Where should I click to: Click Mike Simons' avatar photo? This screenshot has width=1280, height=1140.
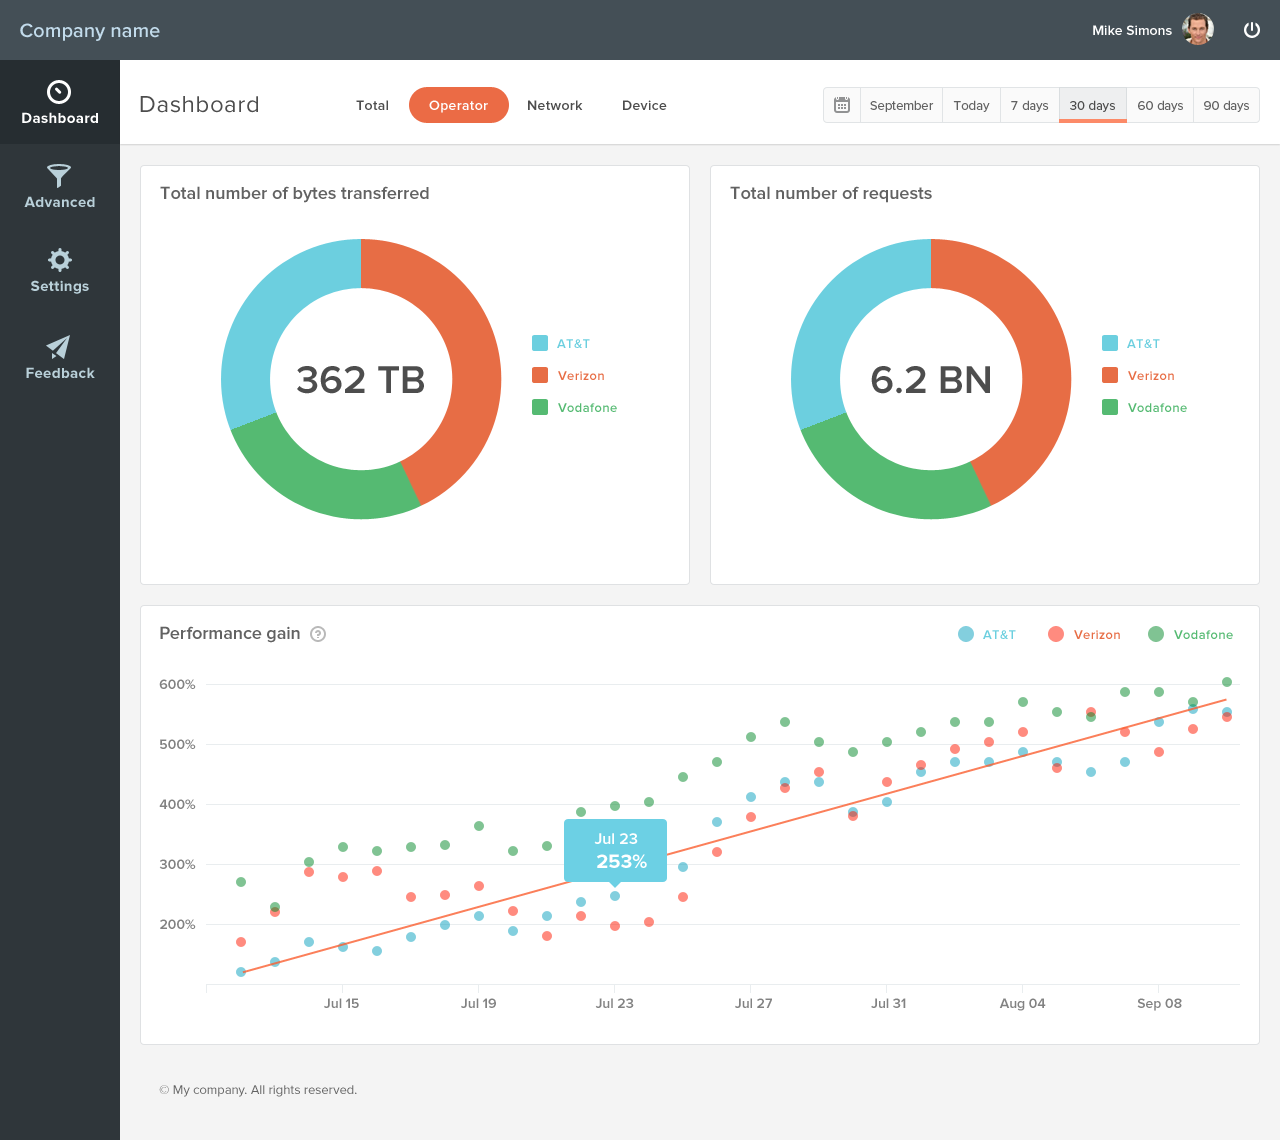click(1198, 30)
